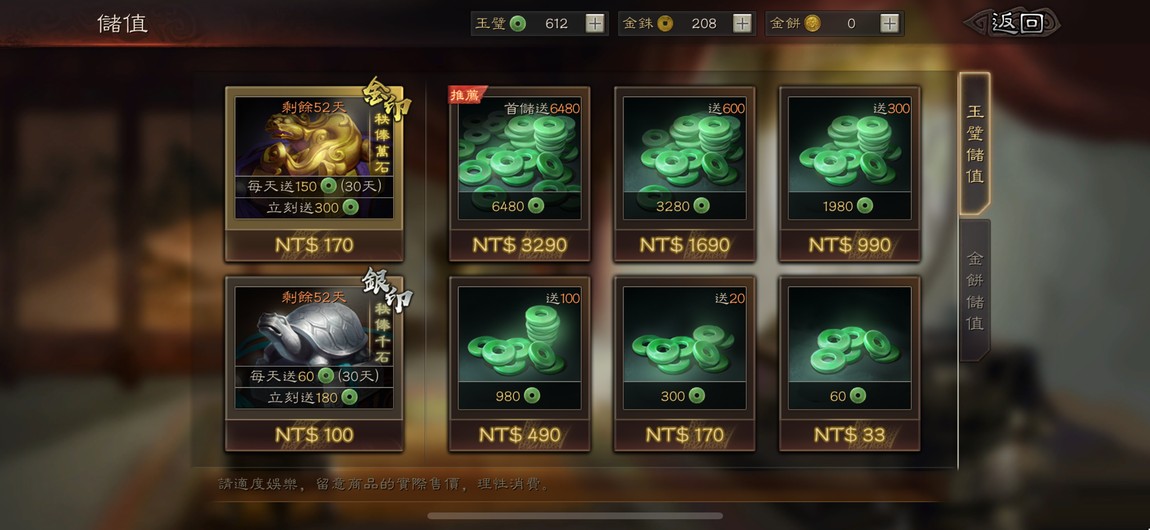Click the 金餅 gold cake icon in top bar
This screenshot has height=530, width=1150.
click(x=813, y=23)
